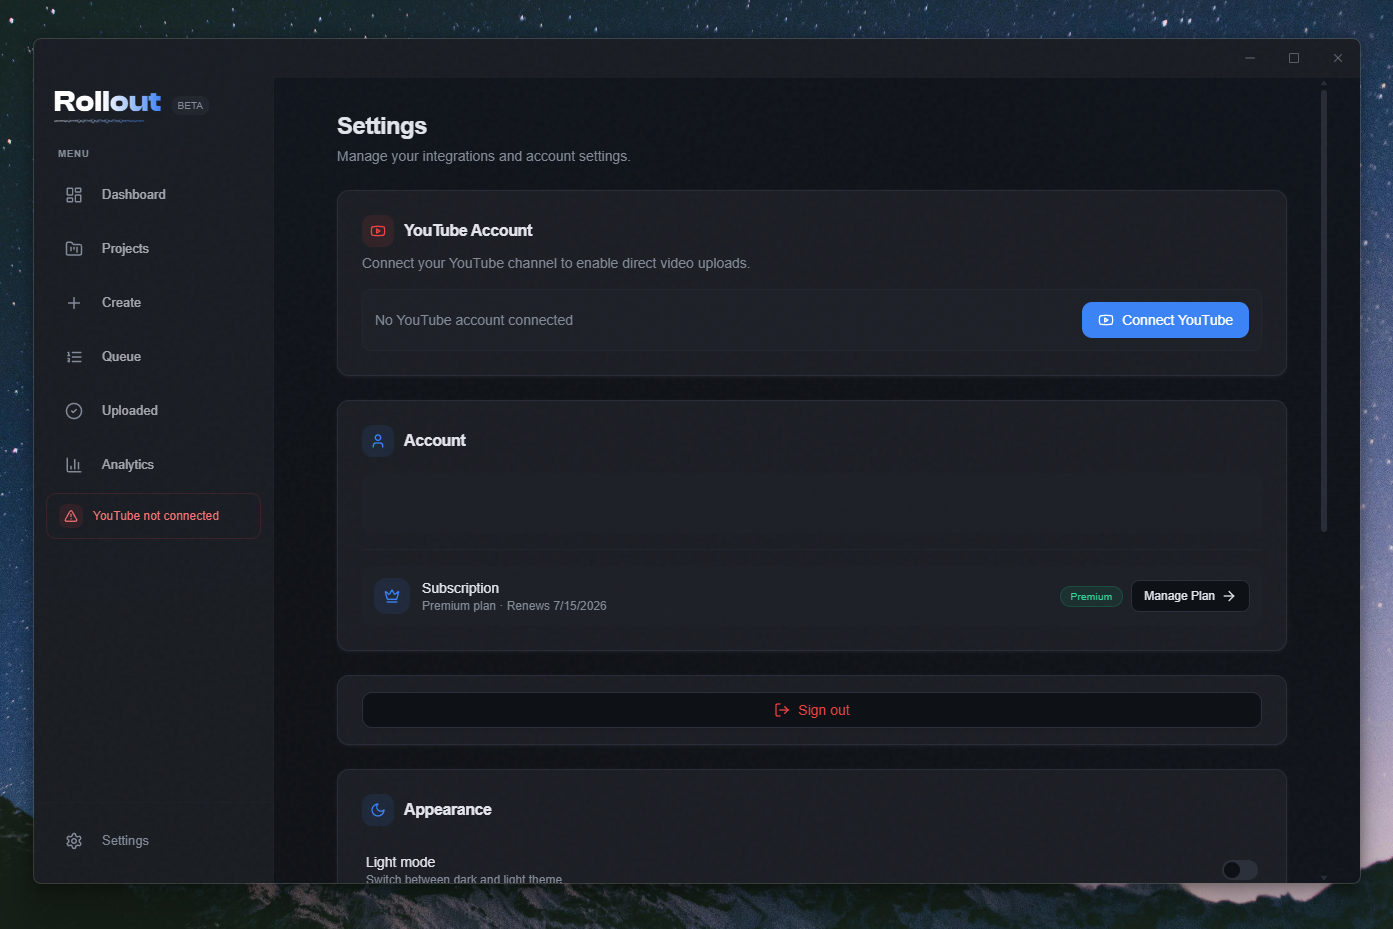Image resolution: width=1393 pixels, height=929 pixels.
Task: Click the Queue list icon
Action: [x=74, y=357]
